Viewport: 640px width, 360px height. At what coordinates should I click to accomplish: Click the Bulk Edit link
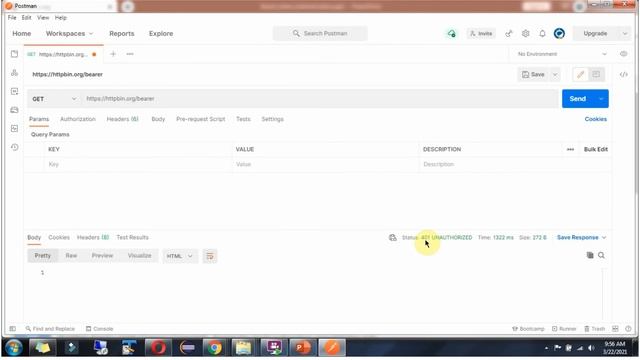(596, 149)
